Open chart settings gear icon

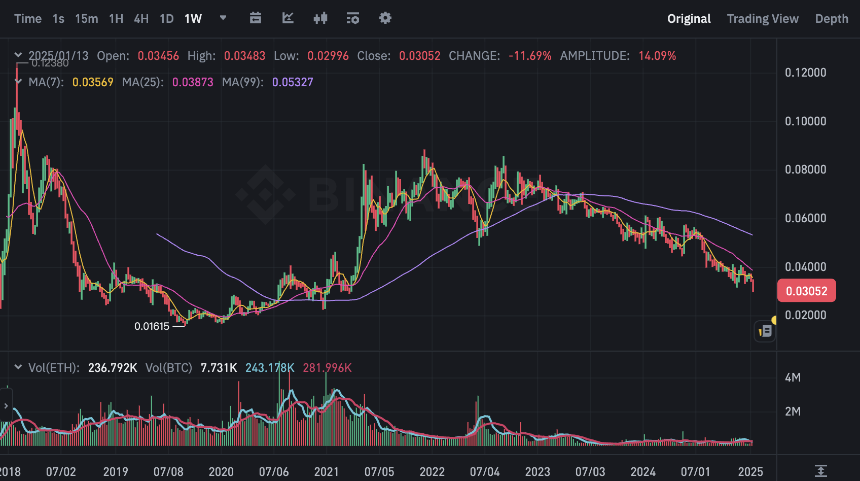pyautogui.click(x=385, y=18)
